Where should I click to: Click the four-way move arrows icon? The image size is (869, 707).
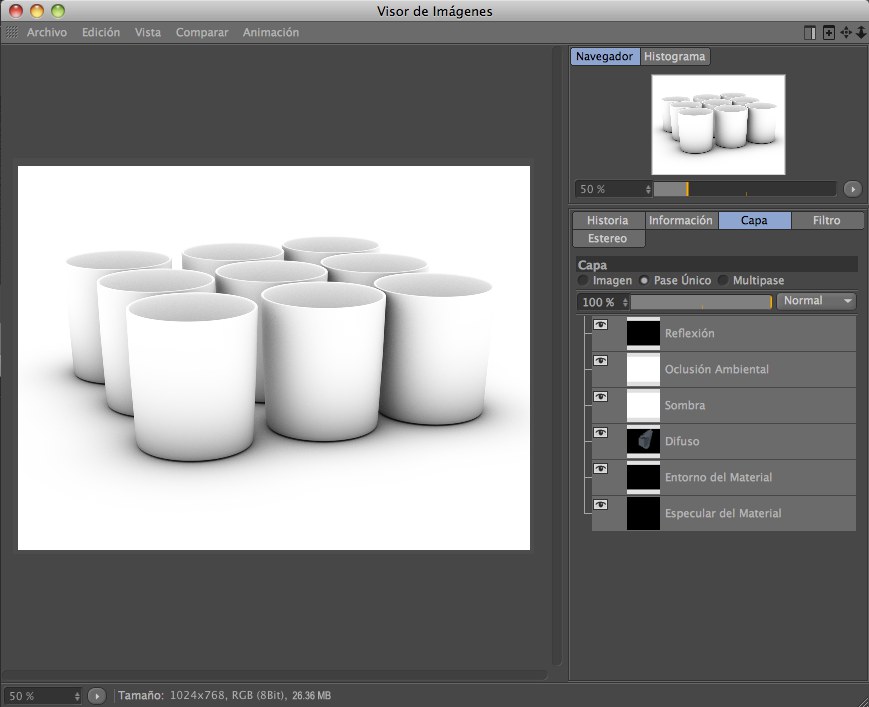point(845,33)
